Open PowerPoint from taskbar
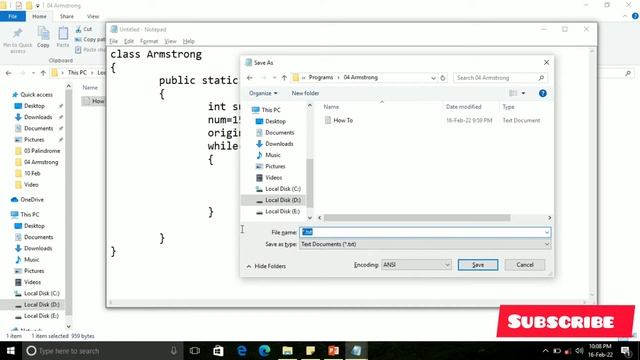 click(x=333, y=351)
